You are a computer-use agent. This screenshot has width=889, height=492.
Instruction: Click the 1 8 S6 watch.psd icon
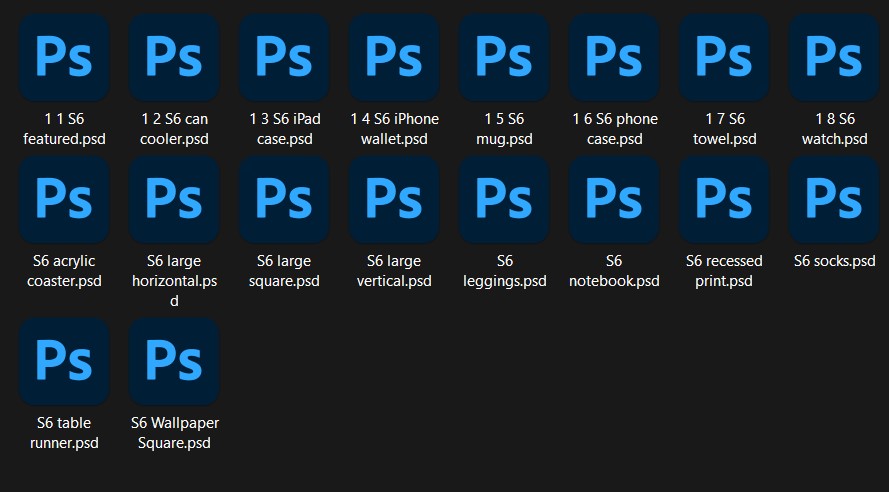pos(834,57)
